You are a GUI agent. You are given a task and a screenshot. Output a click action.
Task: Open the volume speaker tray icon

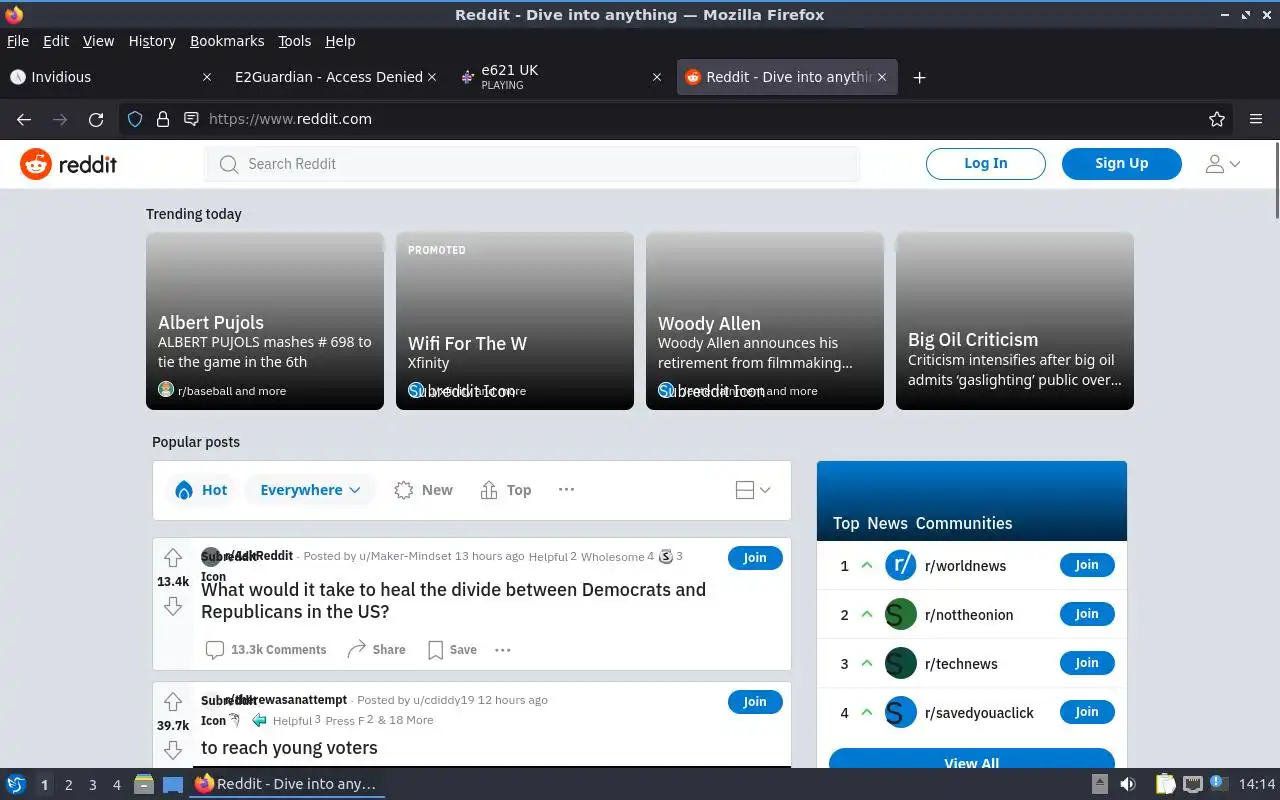[1128, 785]
